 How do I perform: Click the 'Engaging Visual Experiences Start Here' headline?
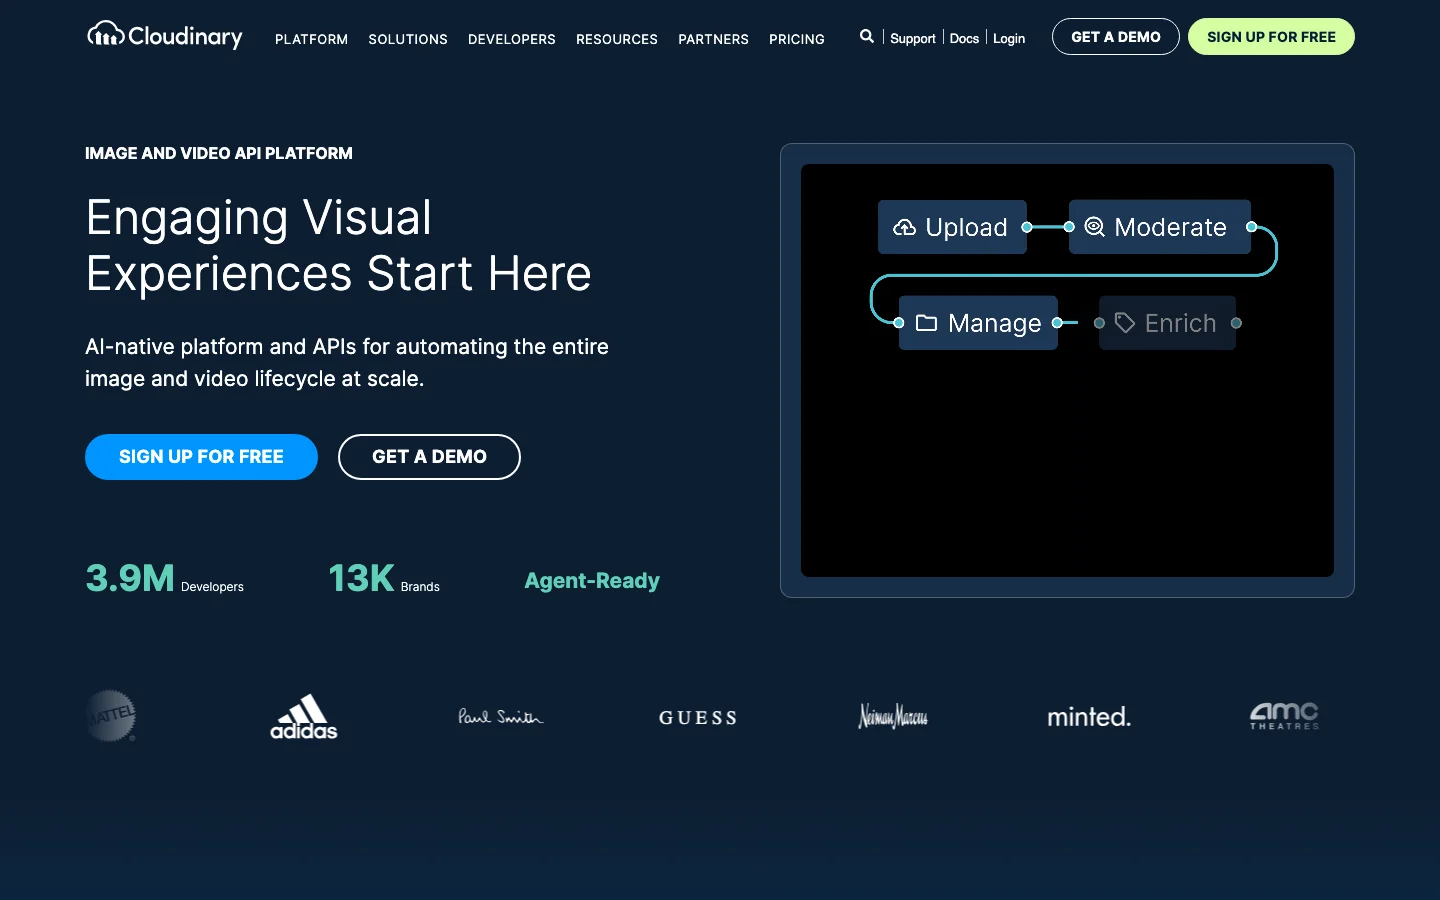339,245
